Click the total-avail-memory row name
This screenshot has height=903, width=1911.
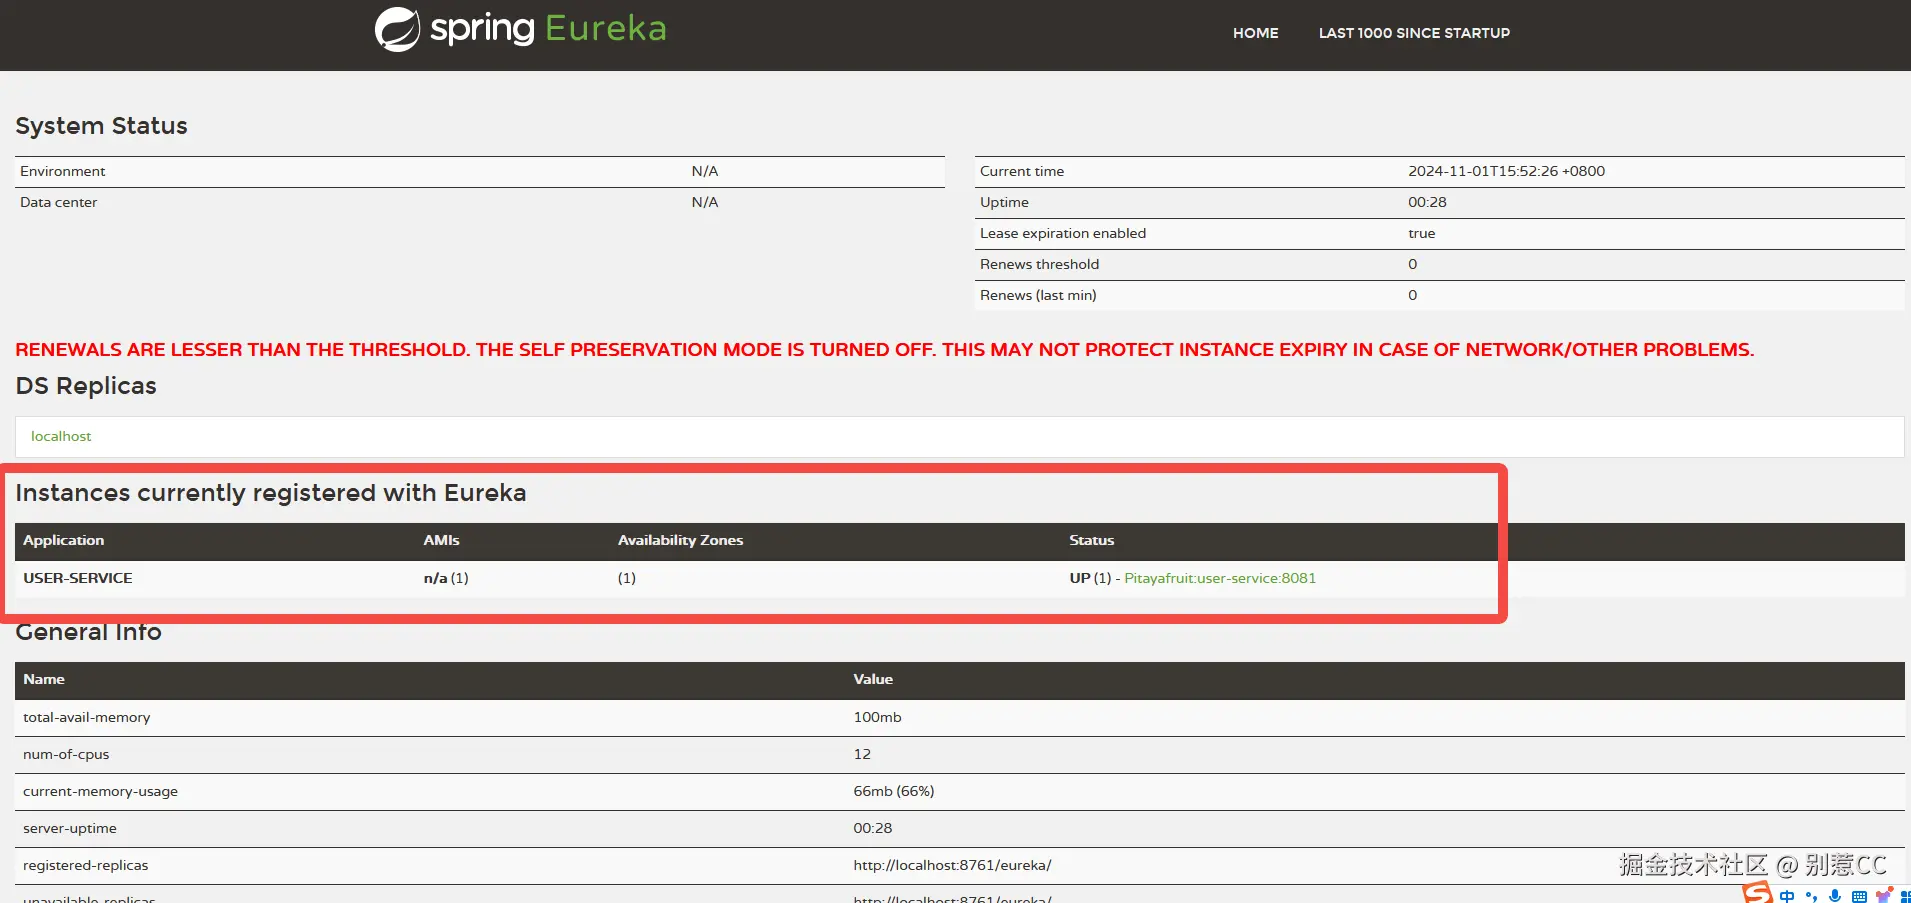[x=87, y=717]
